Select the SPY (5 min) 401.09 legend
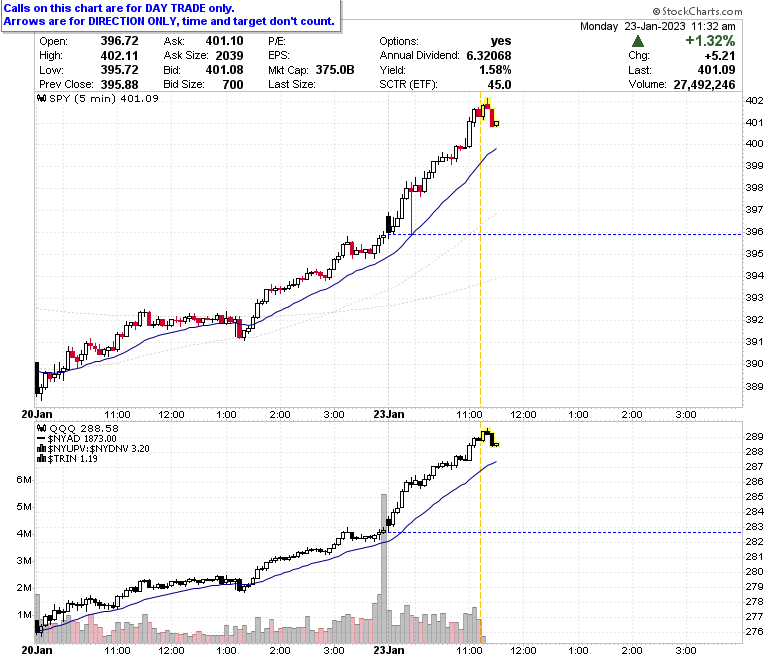The height and width of the screenshot is (659, 780). pos(104,98)
